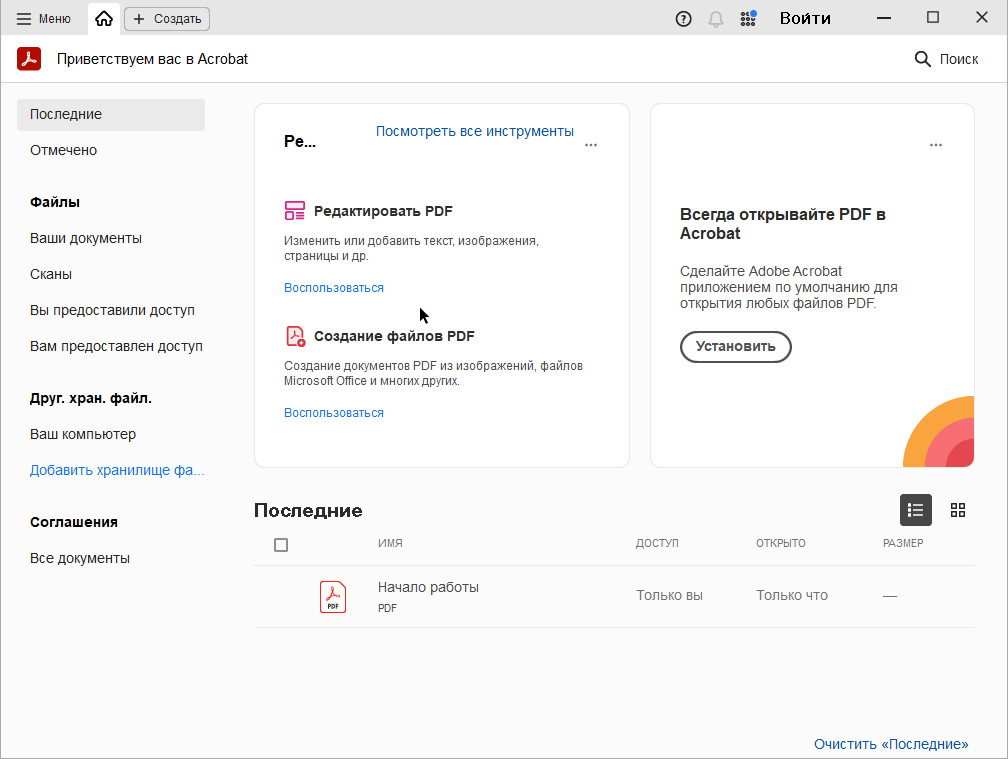Tick the select-all checkbox in header
This screenshot has width=1008, height=759.
281,545
